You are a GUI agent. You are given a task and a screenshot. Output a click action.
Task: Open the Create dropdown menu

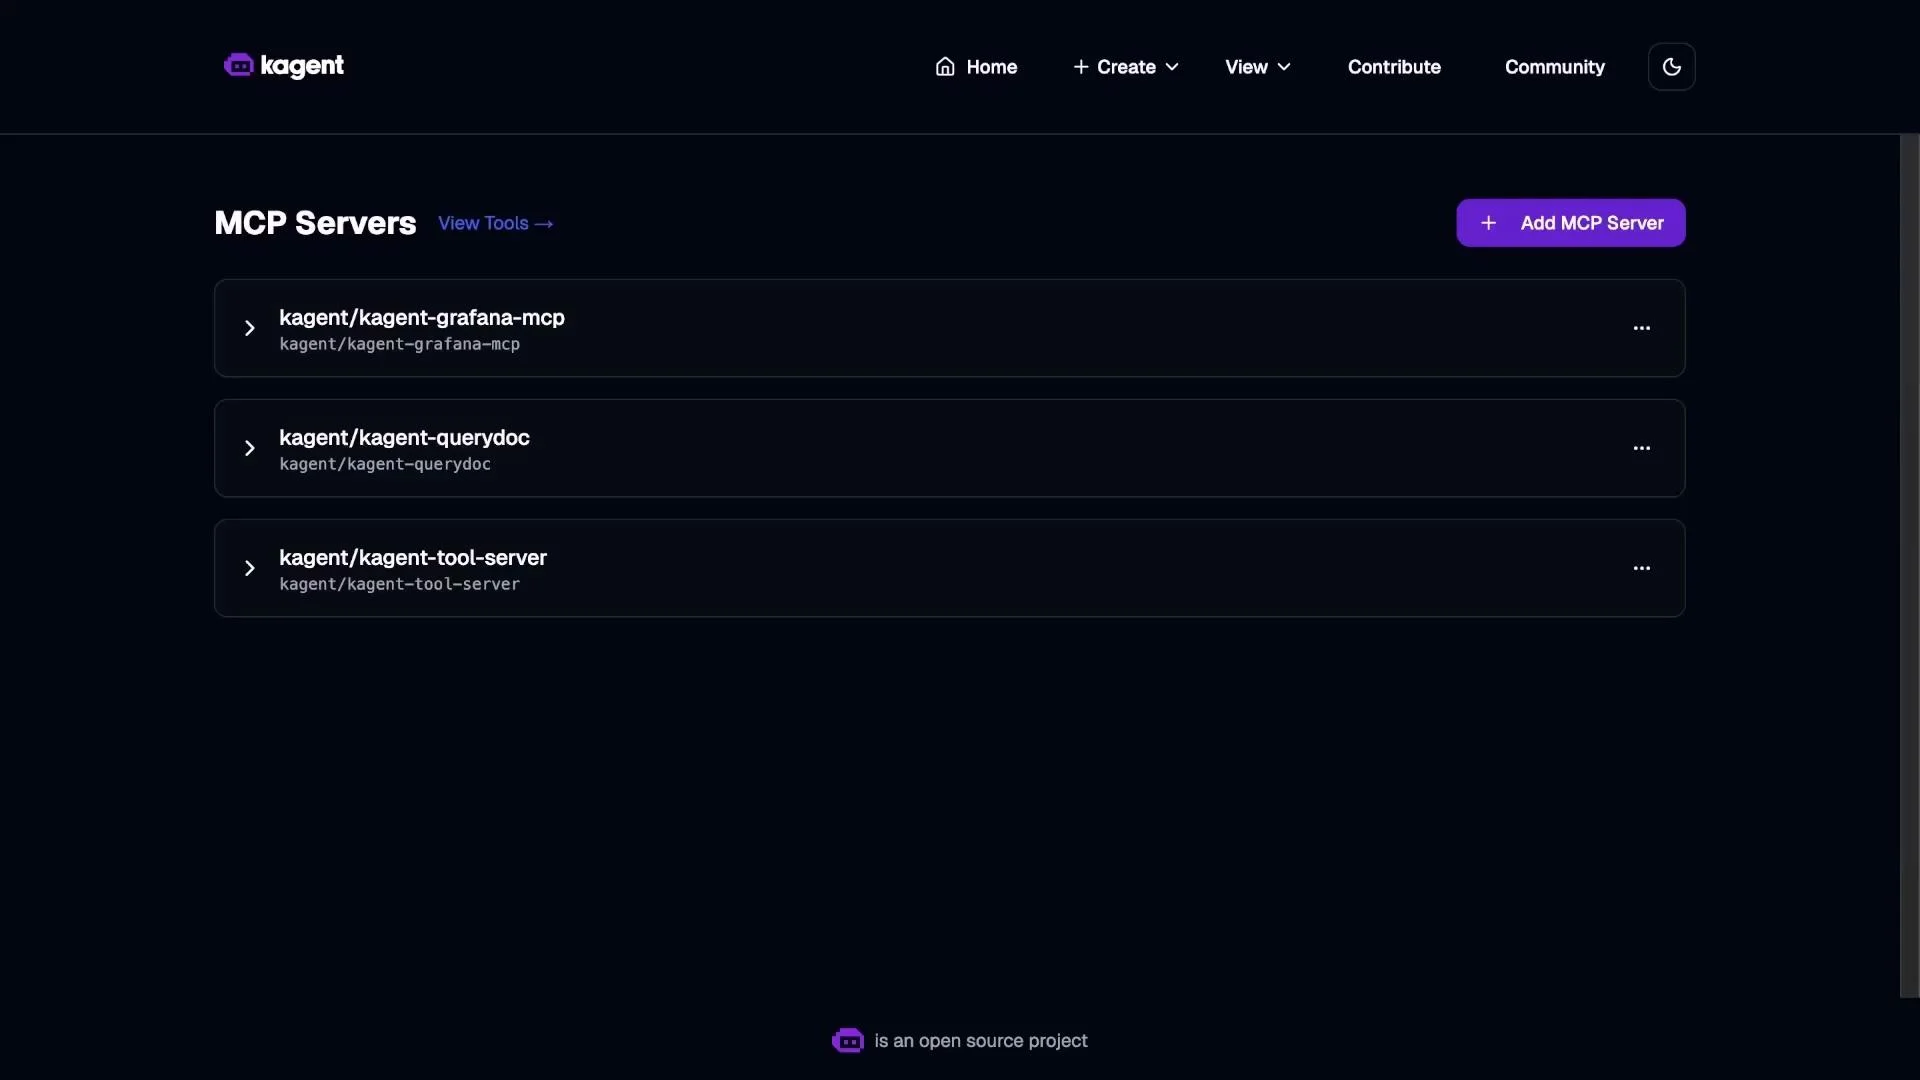click(x=1126, y=67)
